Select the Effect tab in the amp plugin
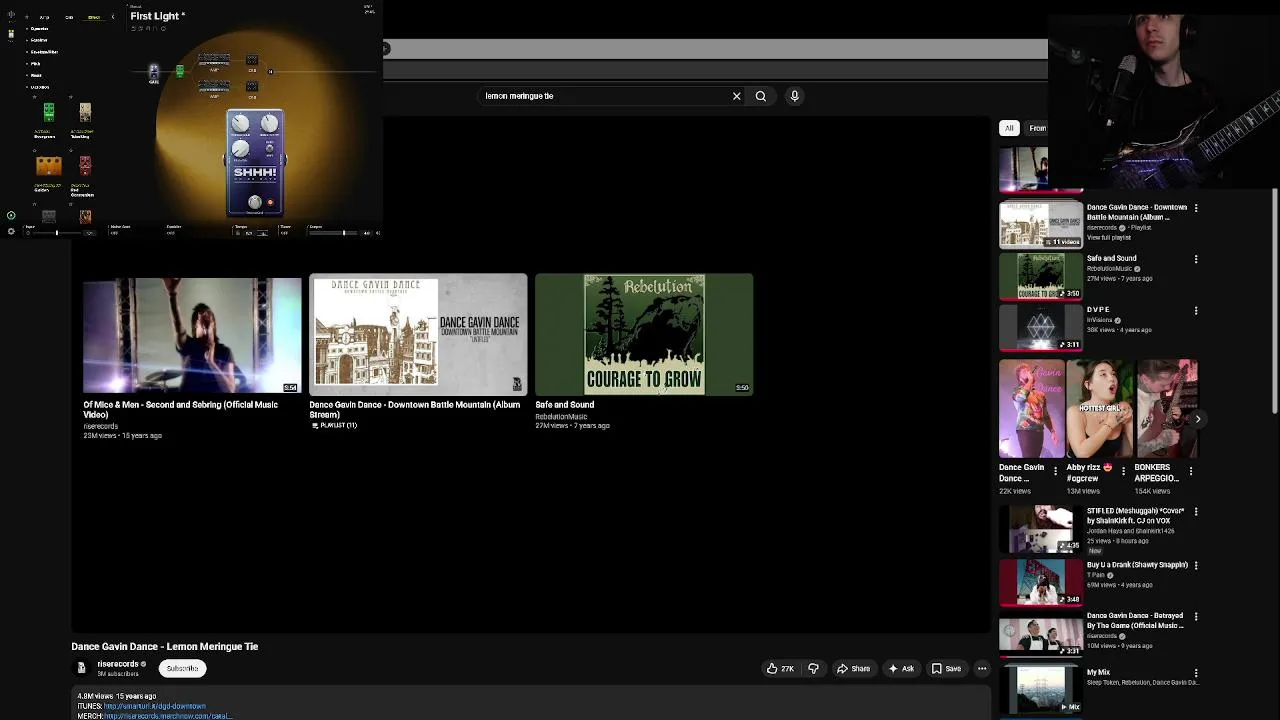 tap(94, 17)
